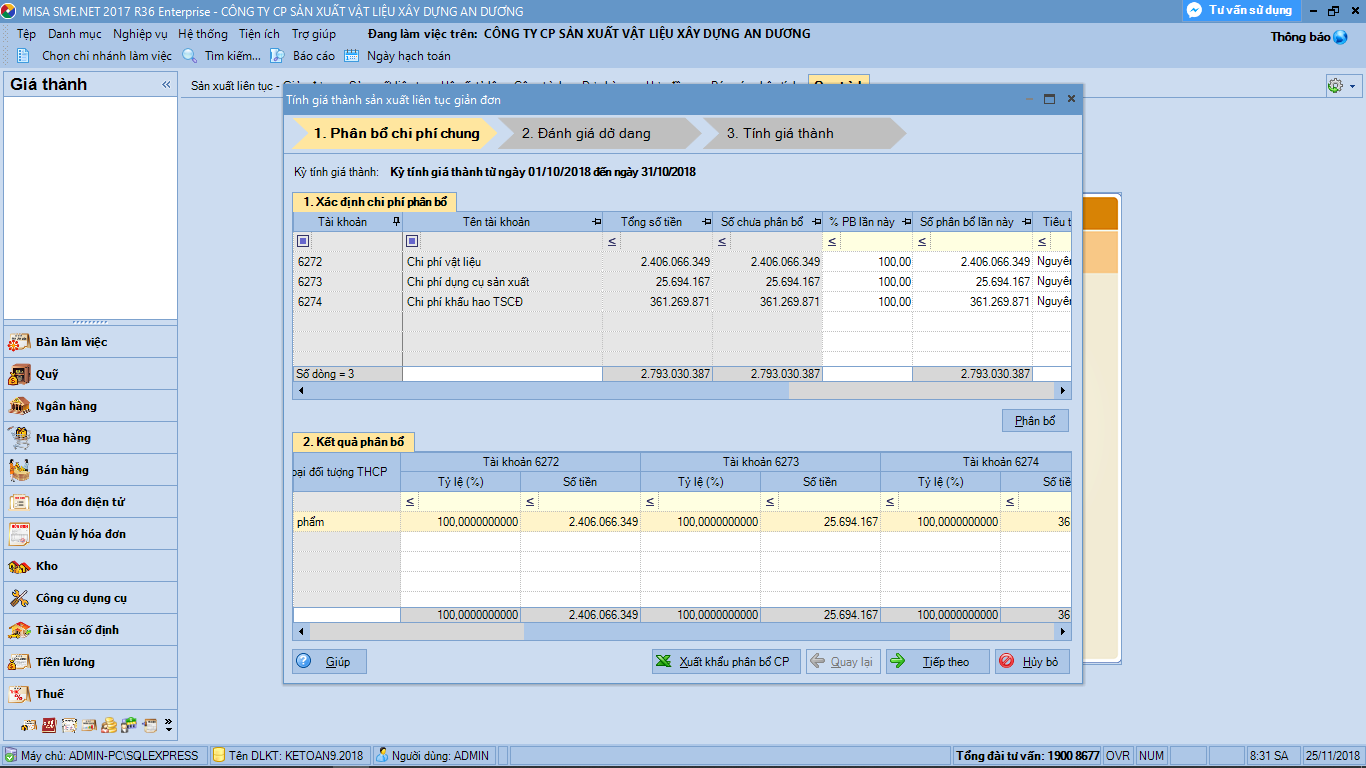The width and height of the screenshot is (1366, 768).
Task: Open filter operator for Tên tài khoản column
Action: point(412,242)
